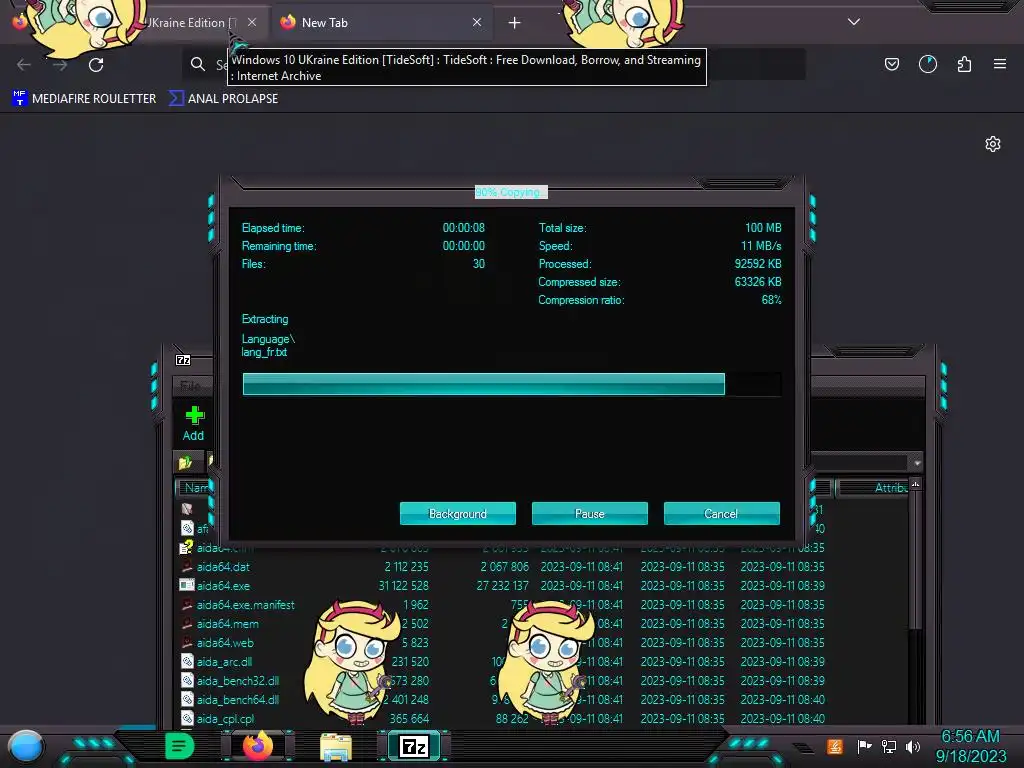Click the 68% compression ratio value

(x=771, y=300)
